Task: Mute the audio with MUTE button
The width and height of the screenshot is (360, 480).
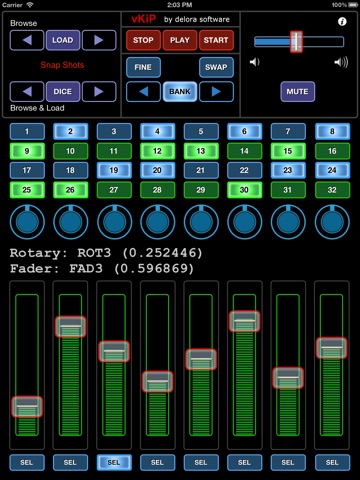Action: click(297, 91)
